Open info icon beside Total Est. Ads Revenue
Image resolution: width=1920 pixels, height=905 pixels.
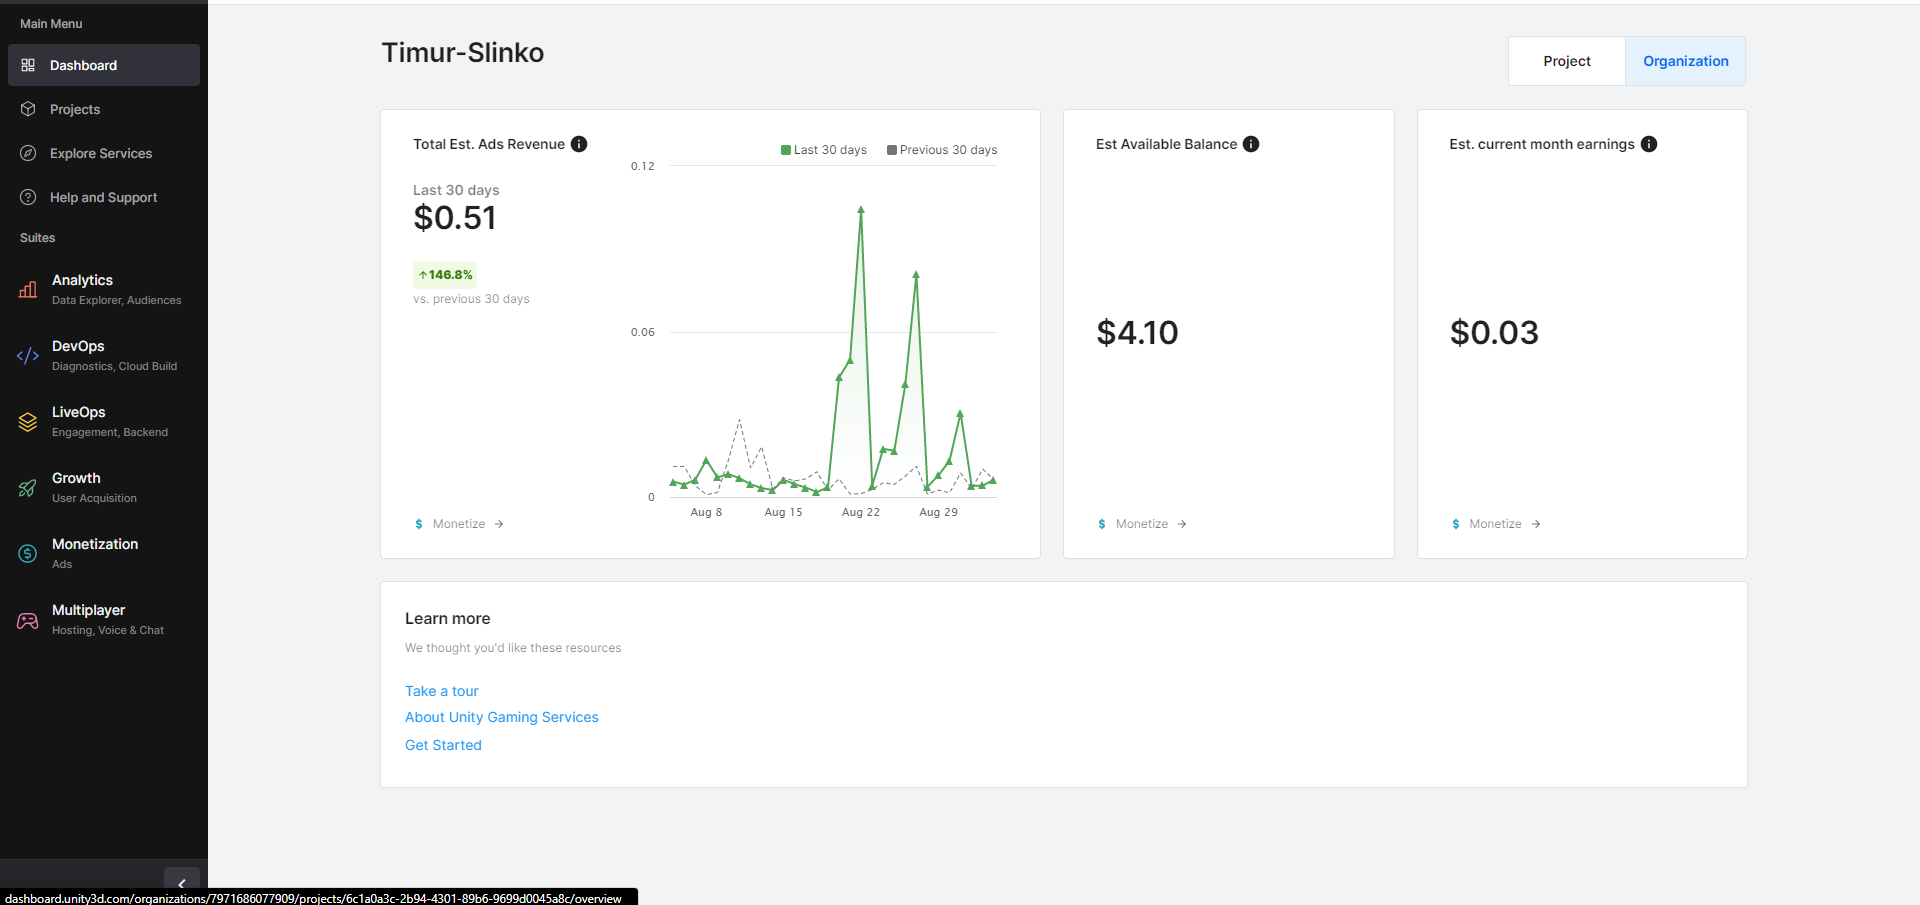point(579,144)
